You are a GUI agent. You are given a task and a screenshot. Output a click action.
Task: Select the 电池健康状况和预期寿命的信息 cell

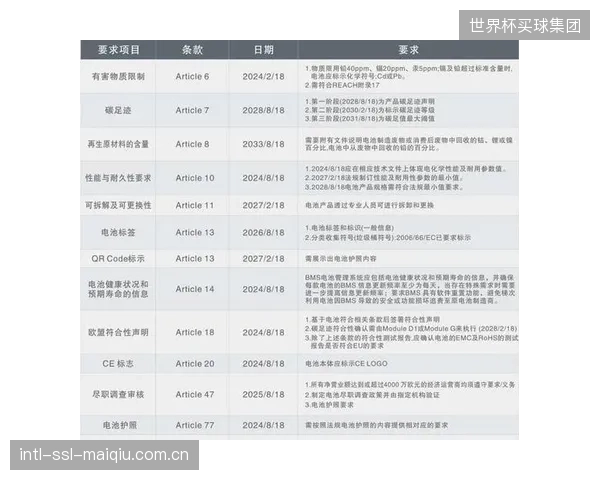click(x=118, y=289)
